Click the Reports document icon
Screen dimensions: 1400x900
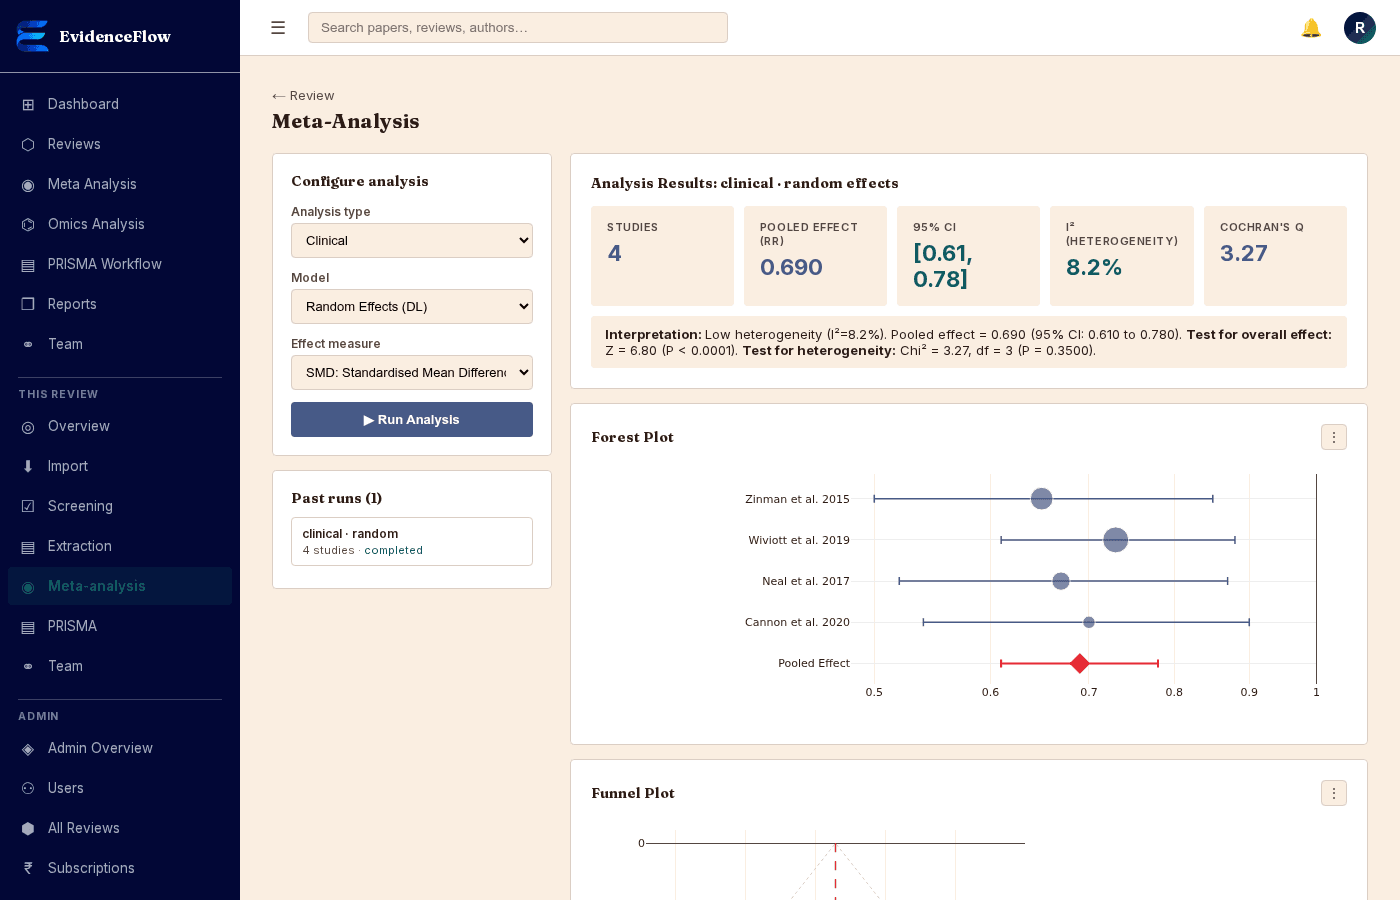tap(28, 304)
